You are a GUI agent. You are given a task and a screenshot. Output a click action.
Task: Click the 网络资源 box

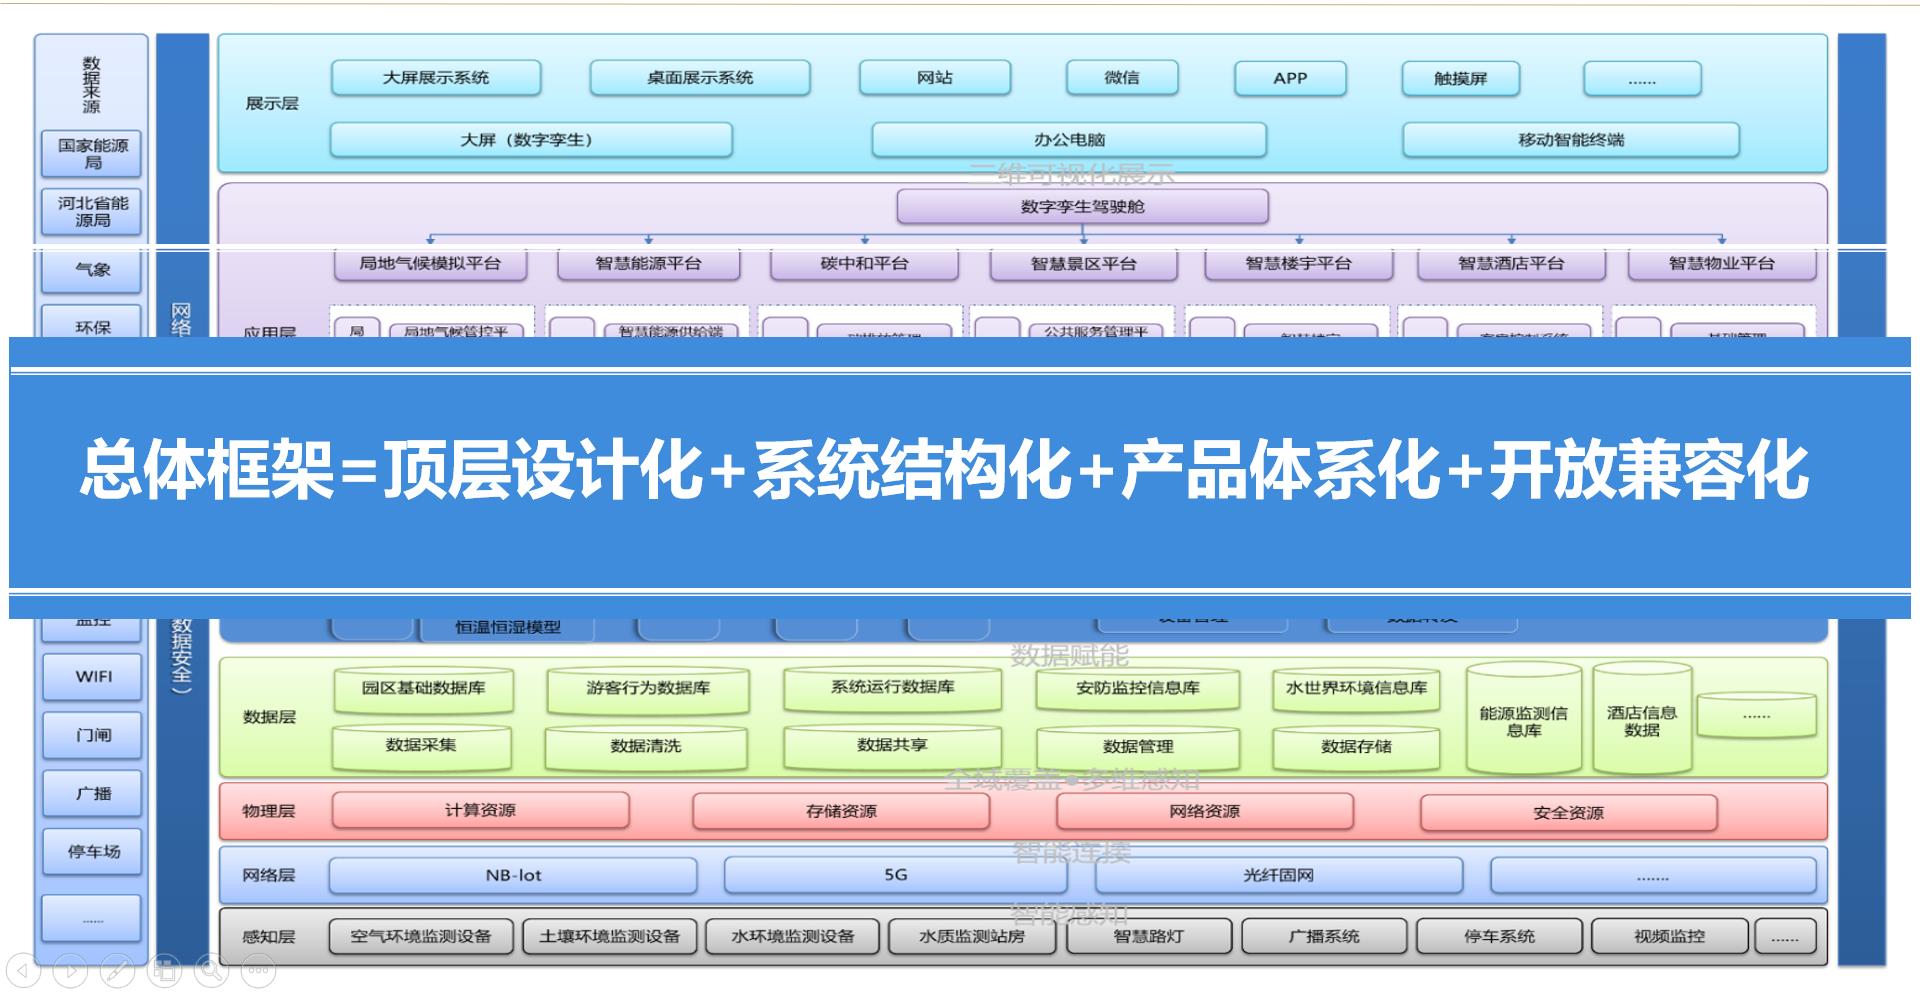(x=1204, y=811)
